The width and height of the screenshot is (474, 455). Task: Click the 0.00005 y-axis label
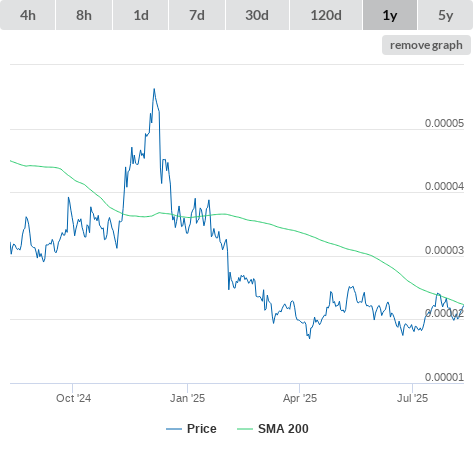click(444, 123)
